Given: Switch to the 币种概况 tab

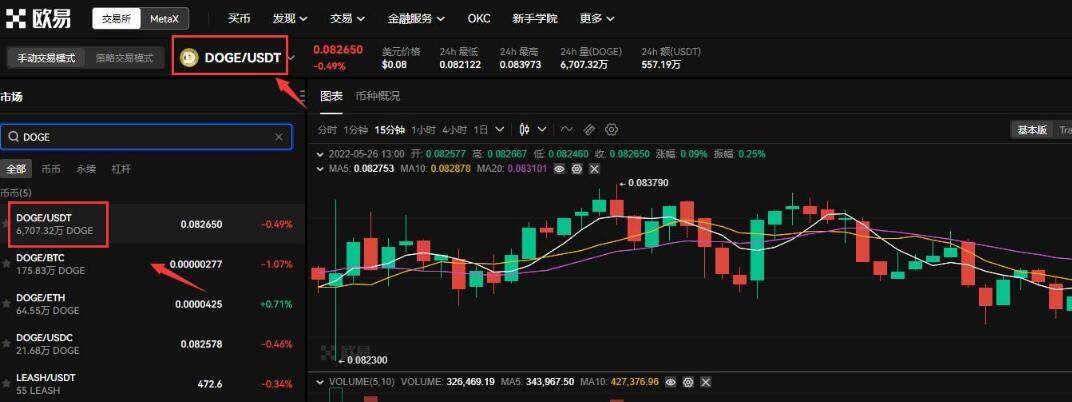Looking at the screenshot, I should click(x=377, y=96).
